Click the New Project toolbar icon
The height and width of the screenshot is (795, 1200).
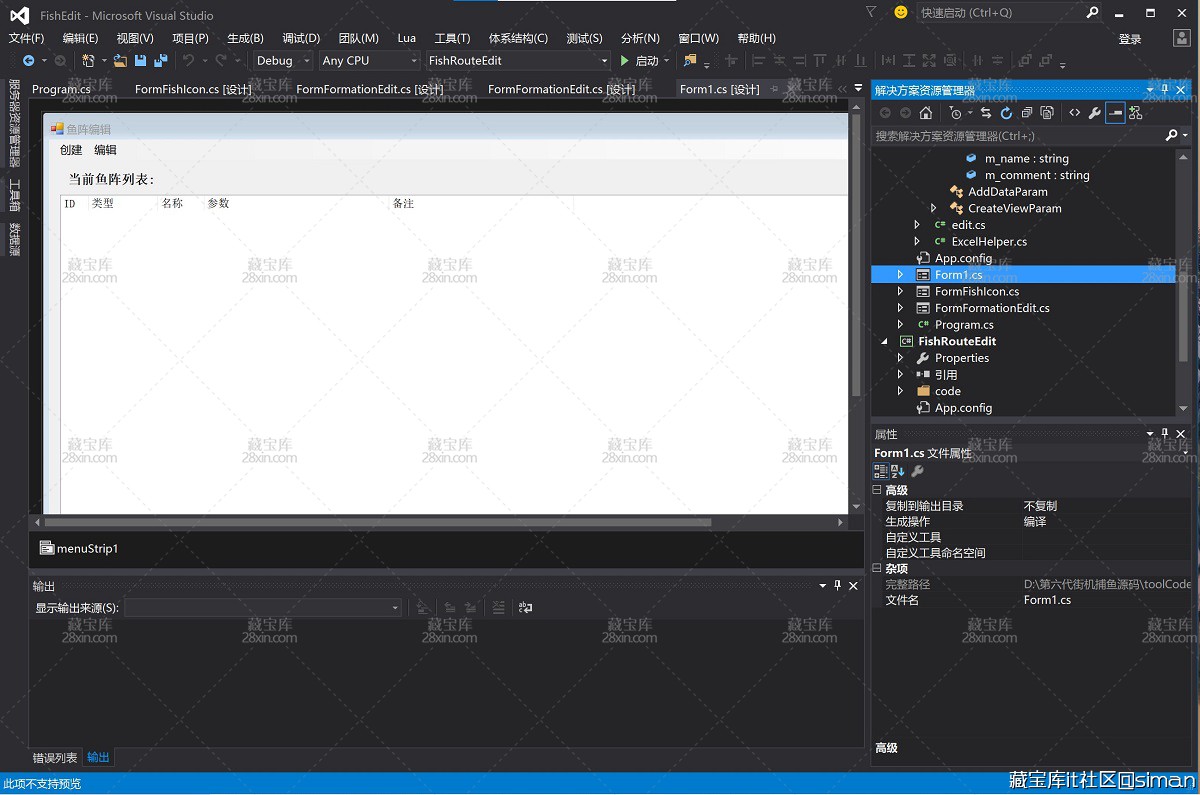(x=88, y=61)
